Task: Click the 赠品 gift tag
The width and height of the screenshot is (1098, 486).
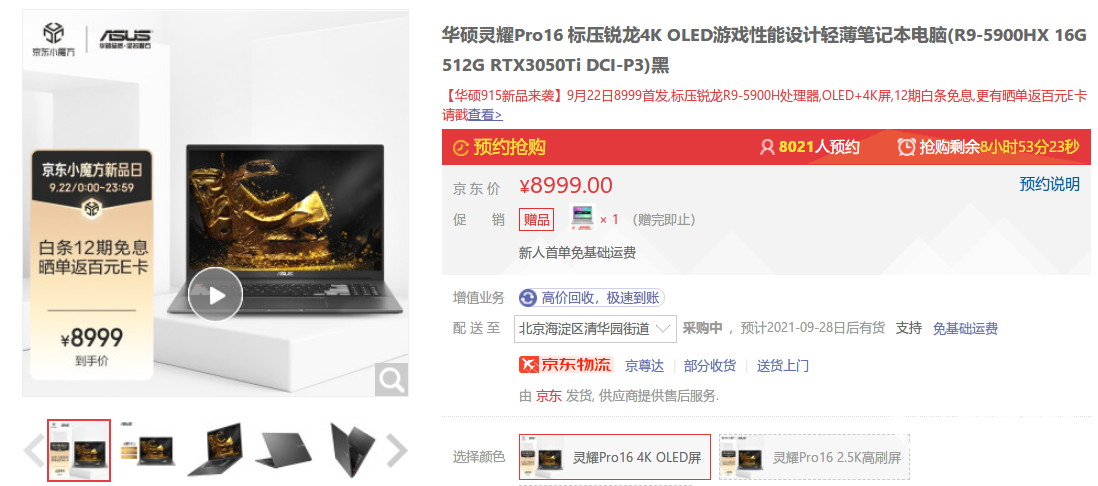Action: coord(536,219)
